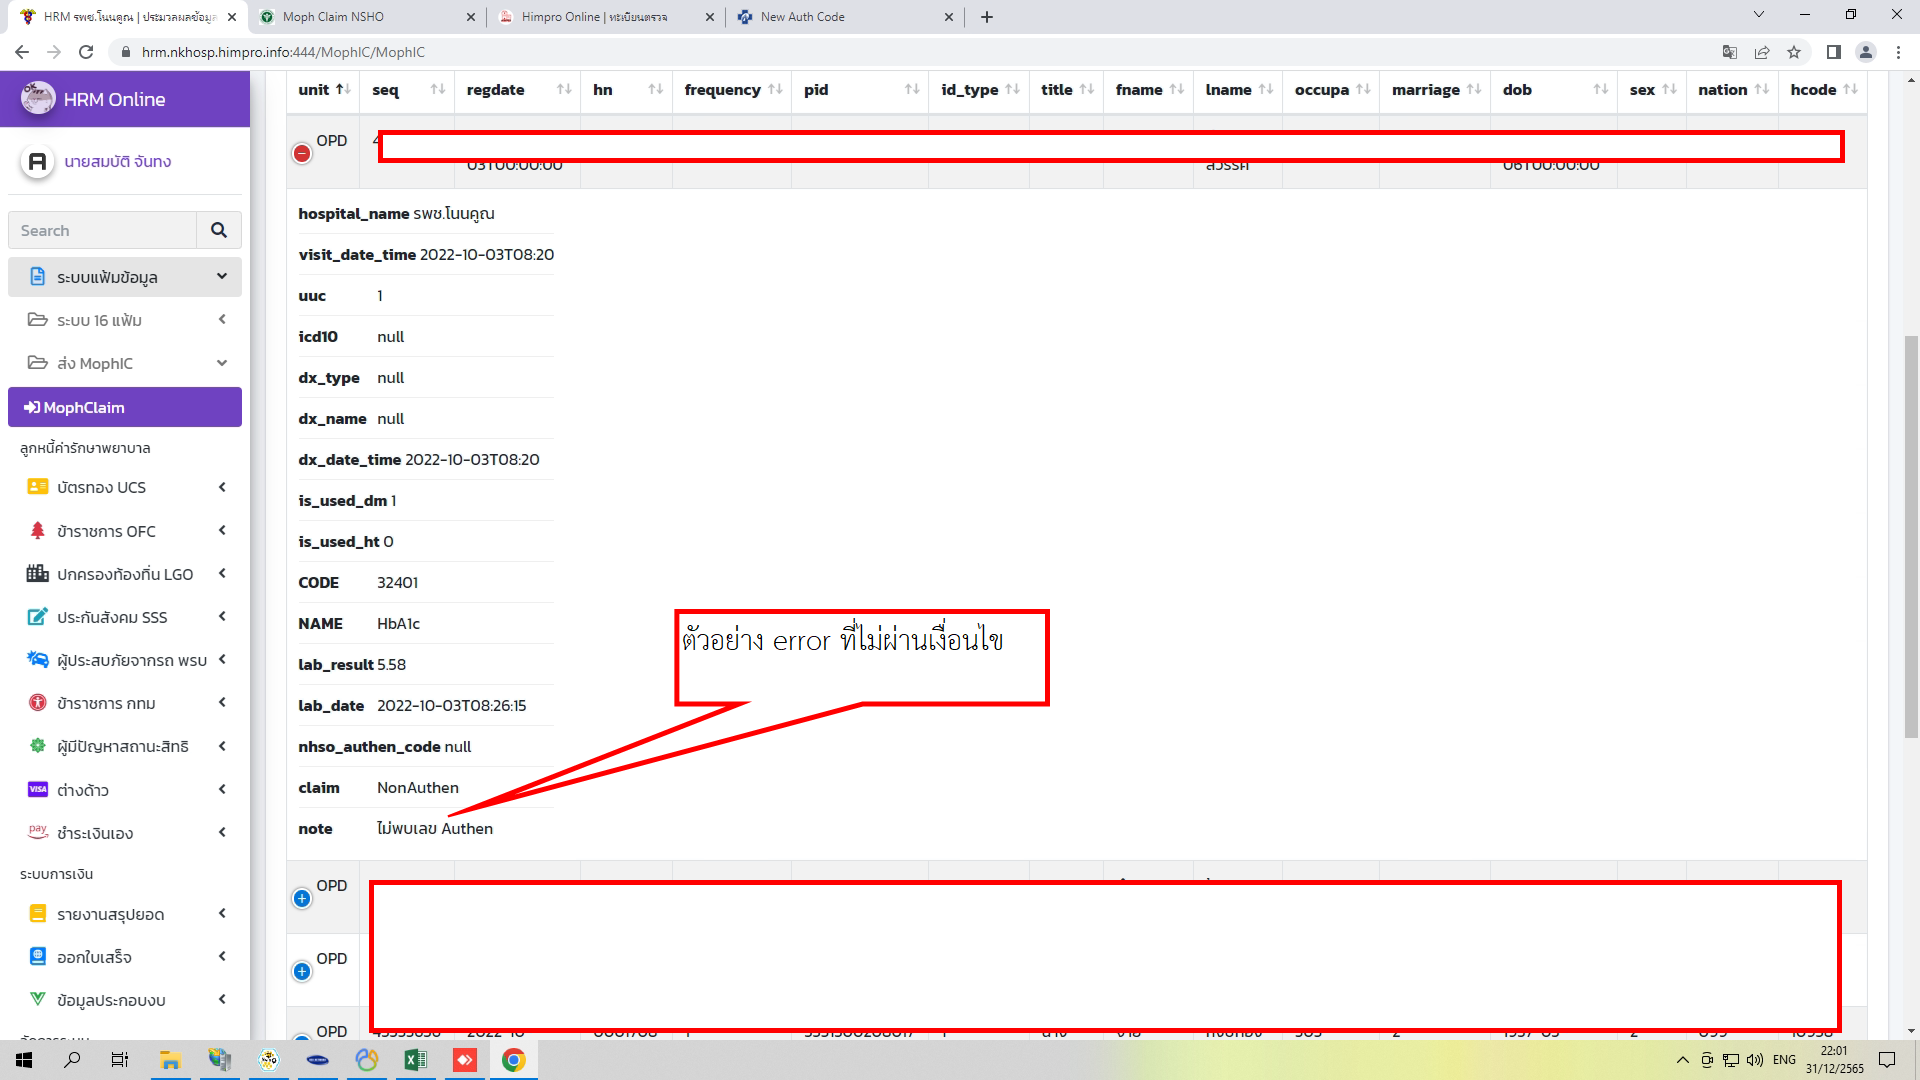This screenshot has width=1920, height=1080.
Task: Click the sidebar search magnifier button
Action: (218, 230)
